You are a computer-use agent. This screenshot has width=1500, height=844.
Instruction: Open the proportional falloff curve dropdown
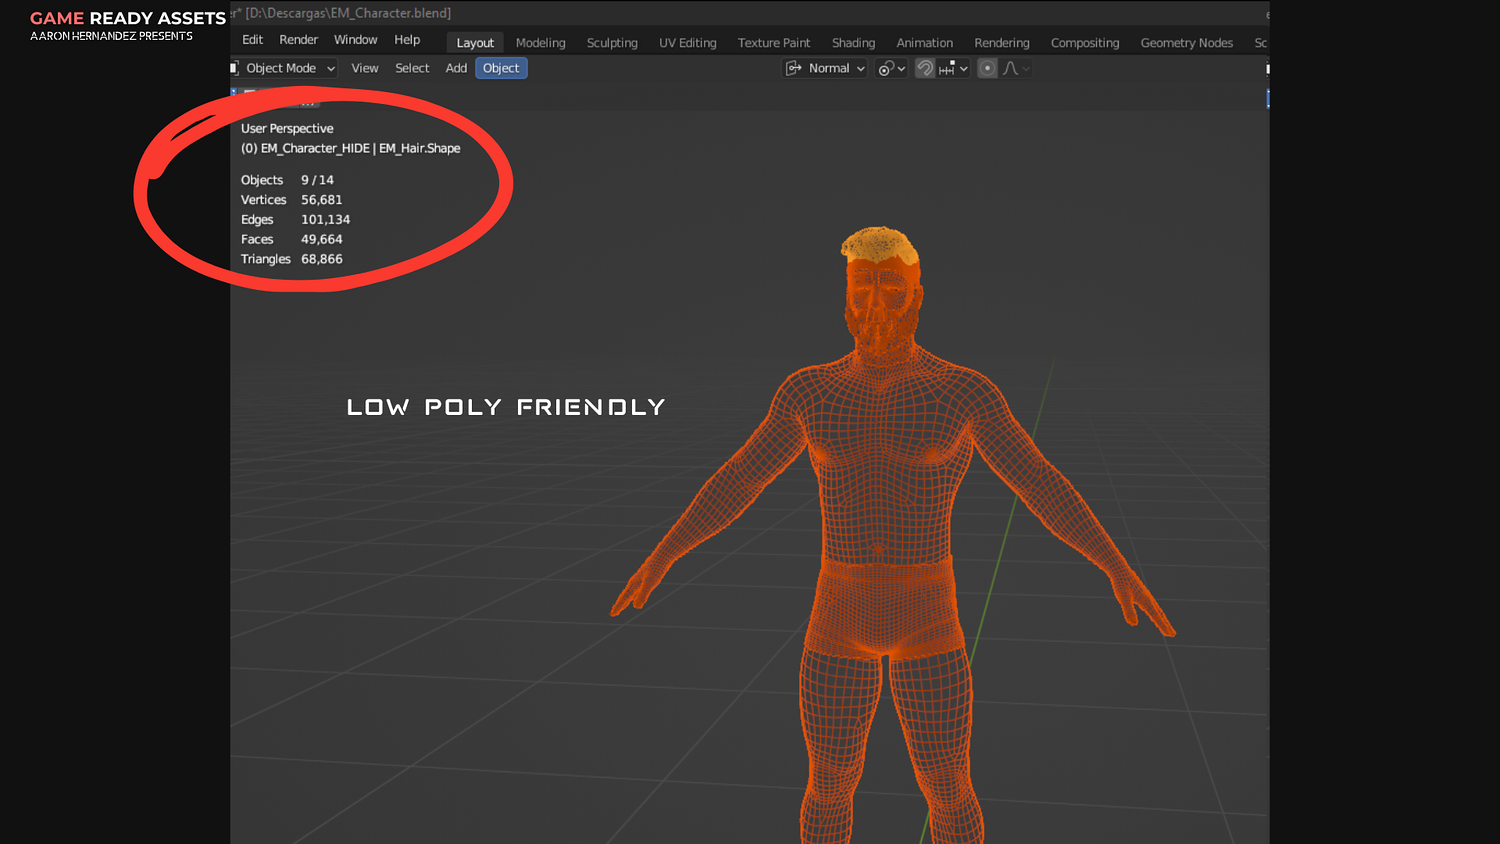[x=1016, y=68]
